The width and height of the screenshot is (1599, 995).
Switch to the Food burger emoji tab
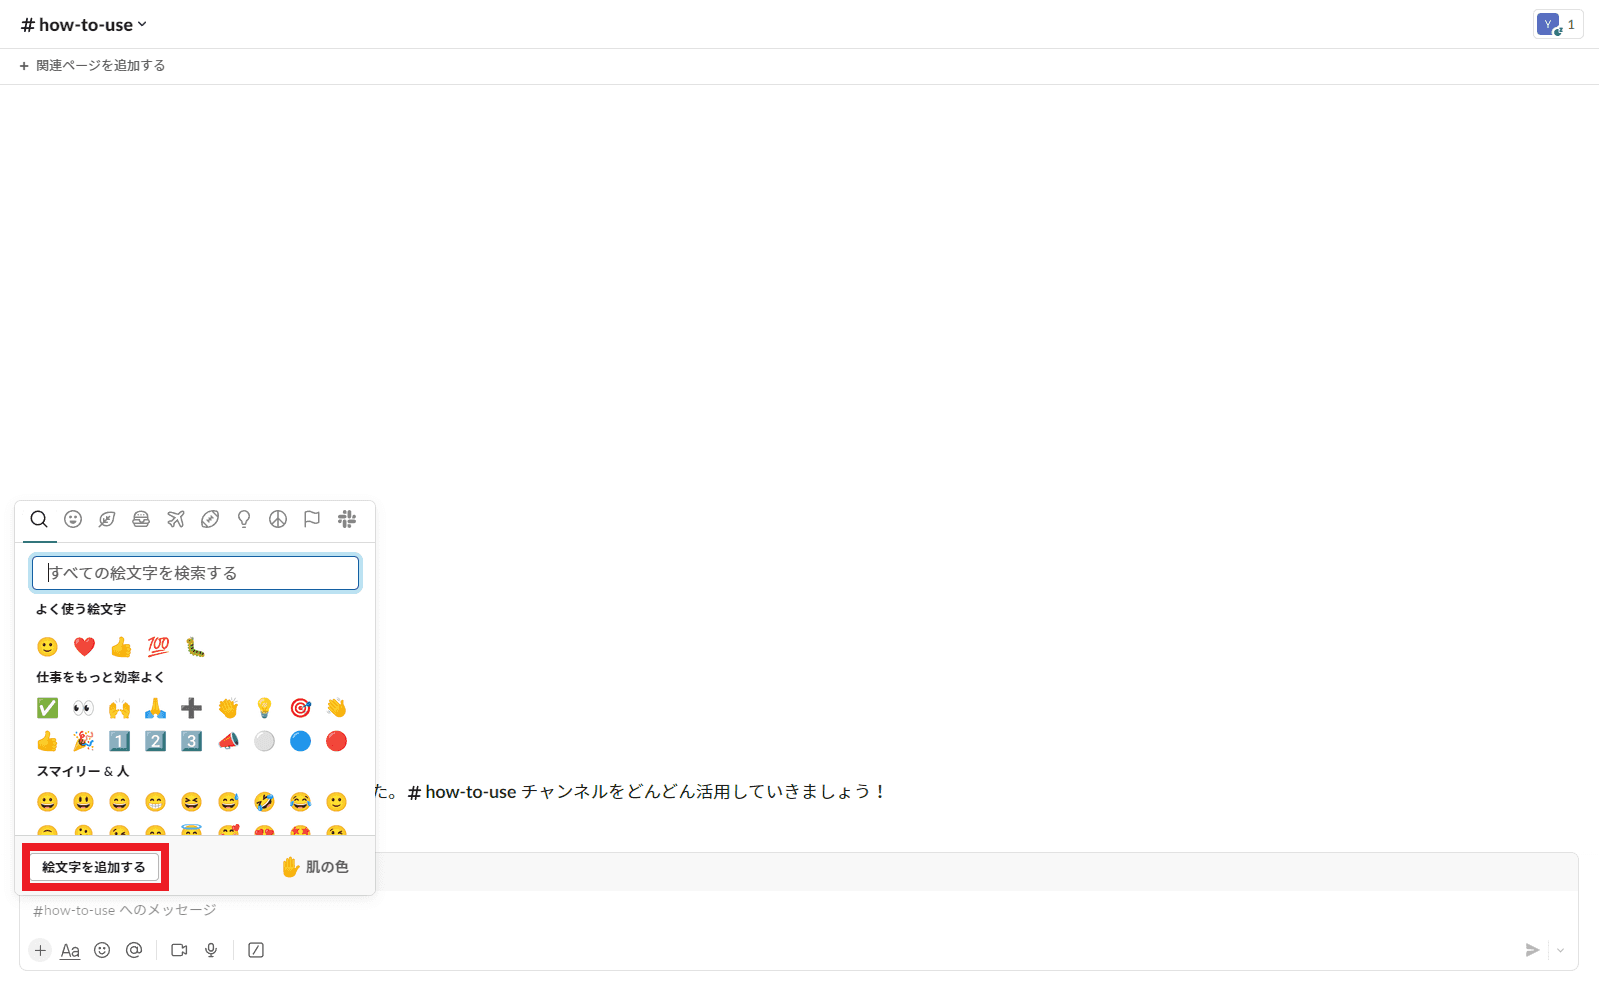coord(141,519)
